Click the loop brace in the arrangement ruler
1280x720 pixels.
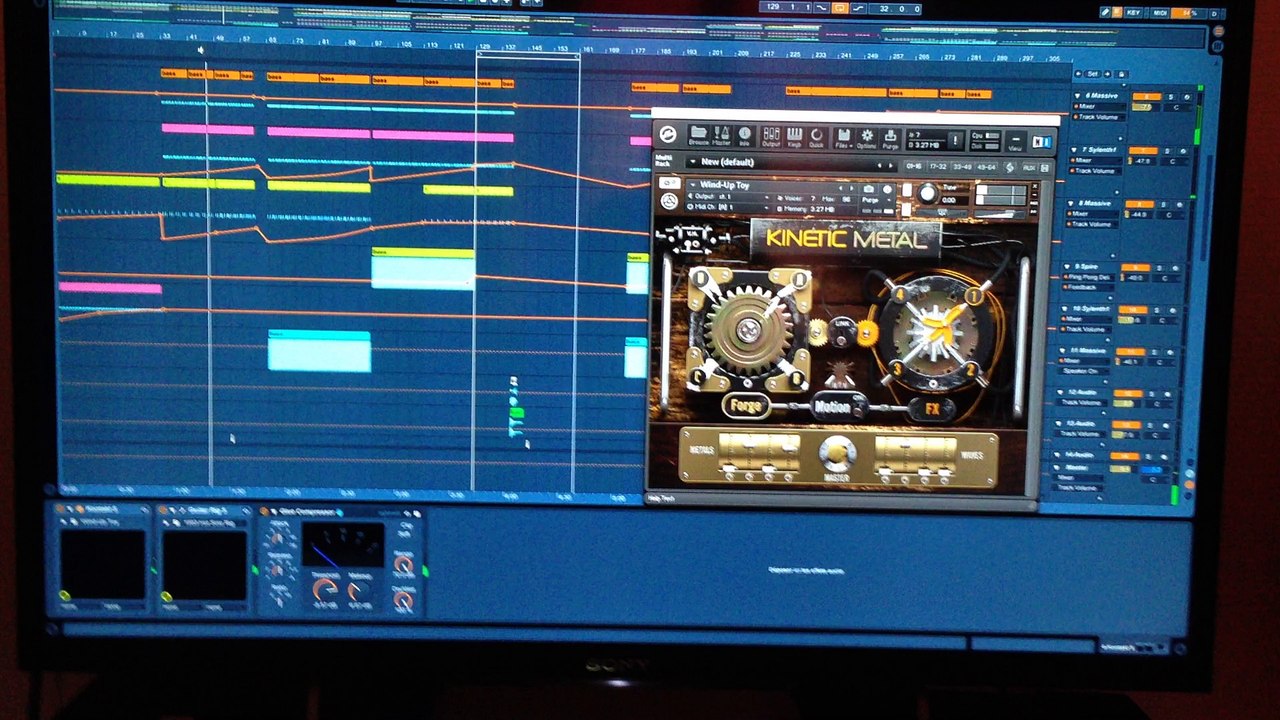[x=528, y=56]
